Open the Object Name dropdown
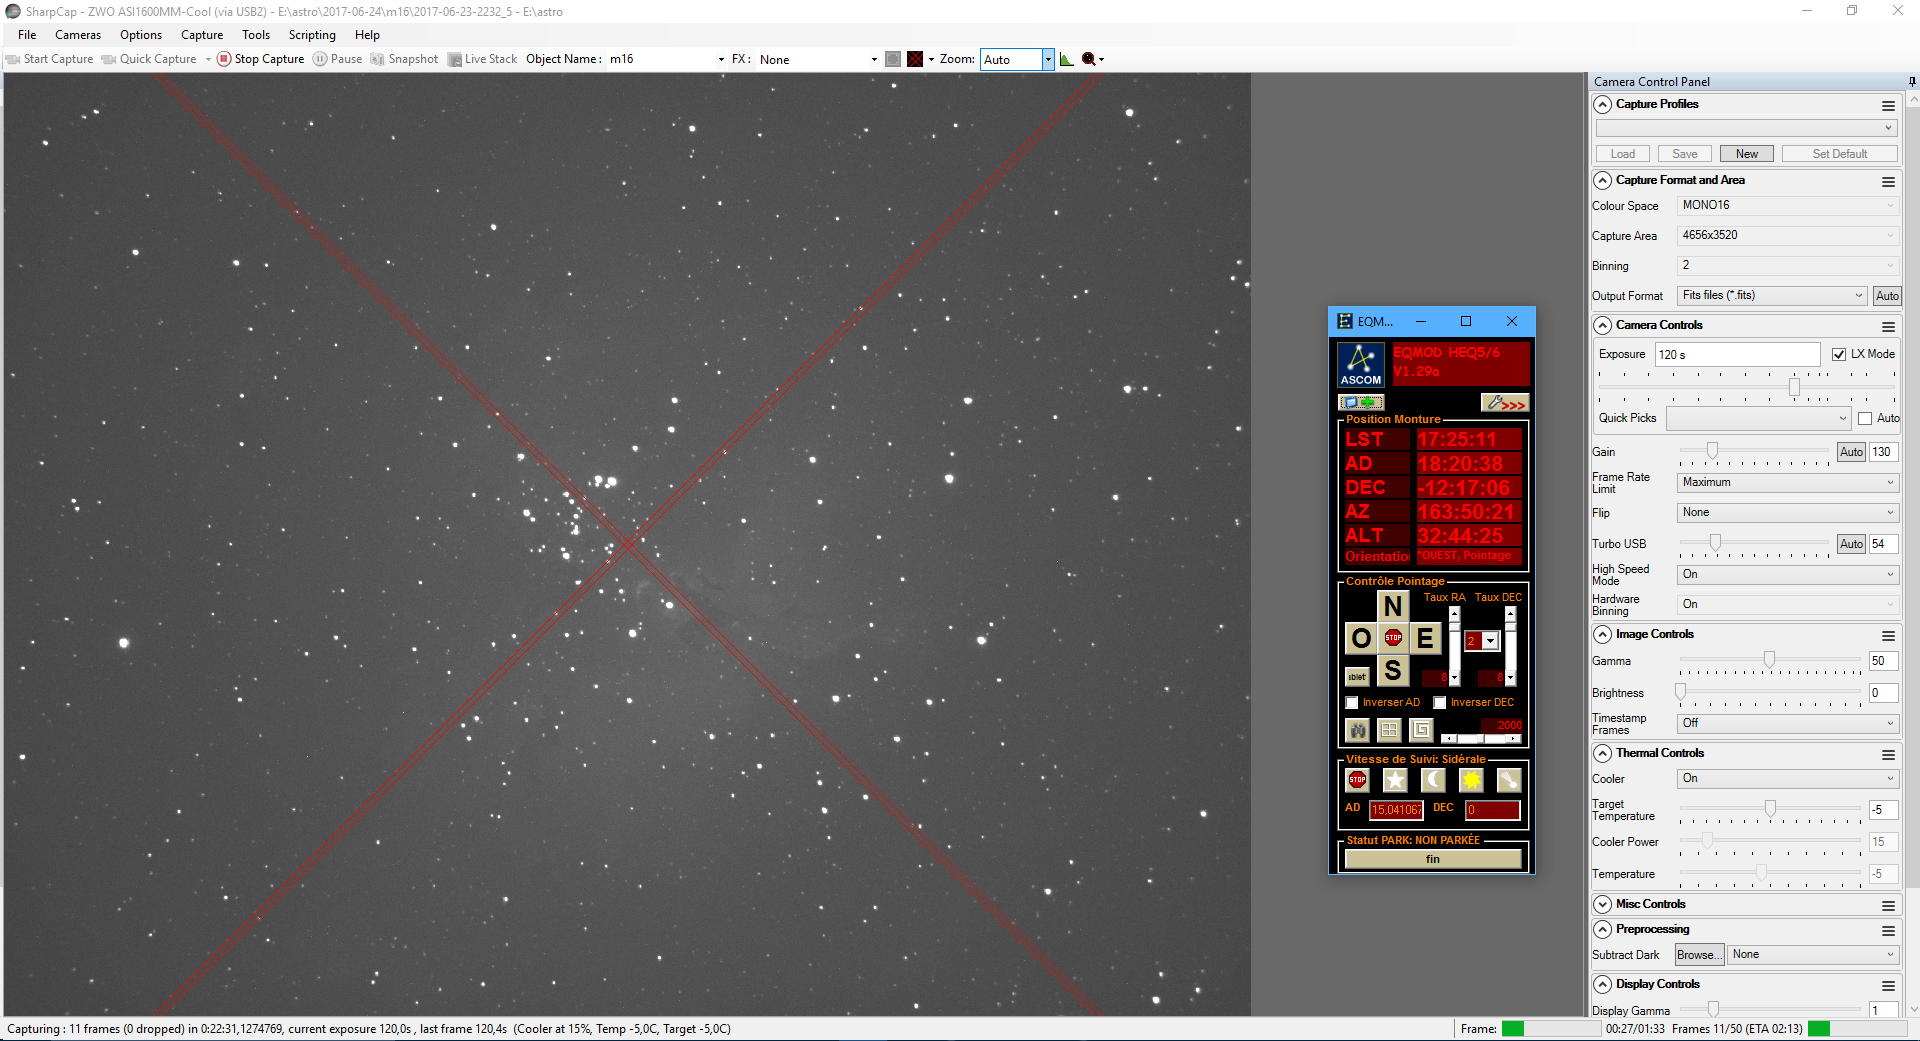 [x=721, y=60]
